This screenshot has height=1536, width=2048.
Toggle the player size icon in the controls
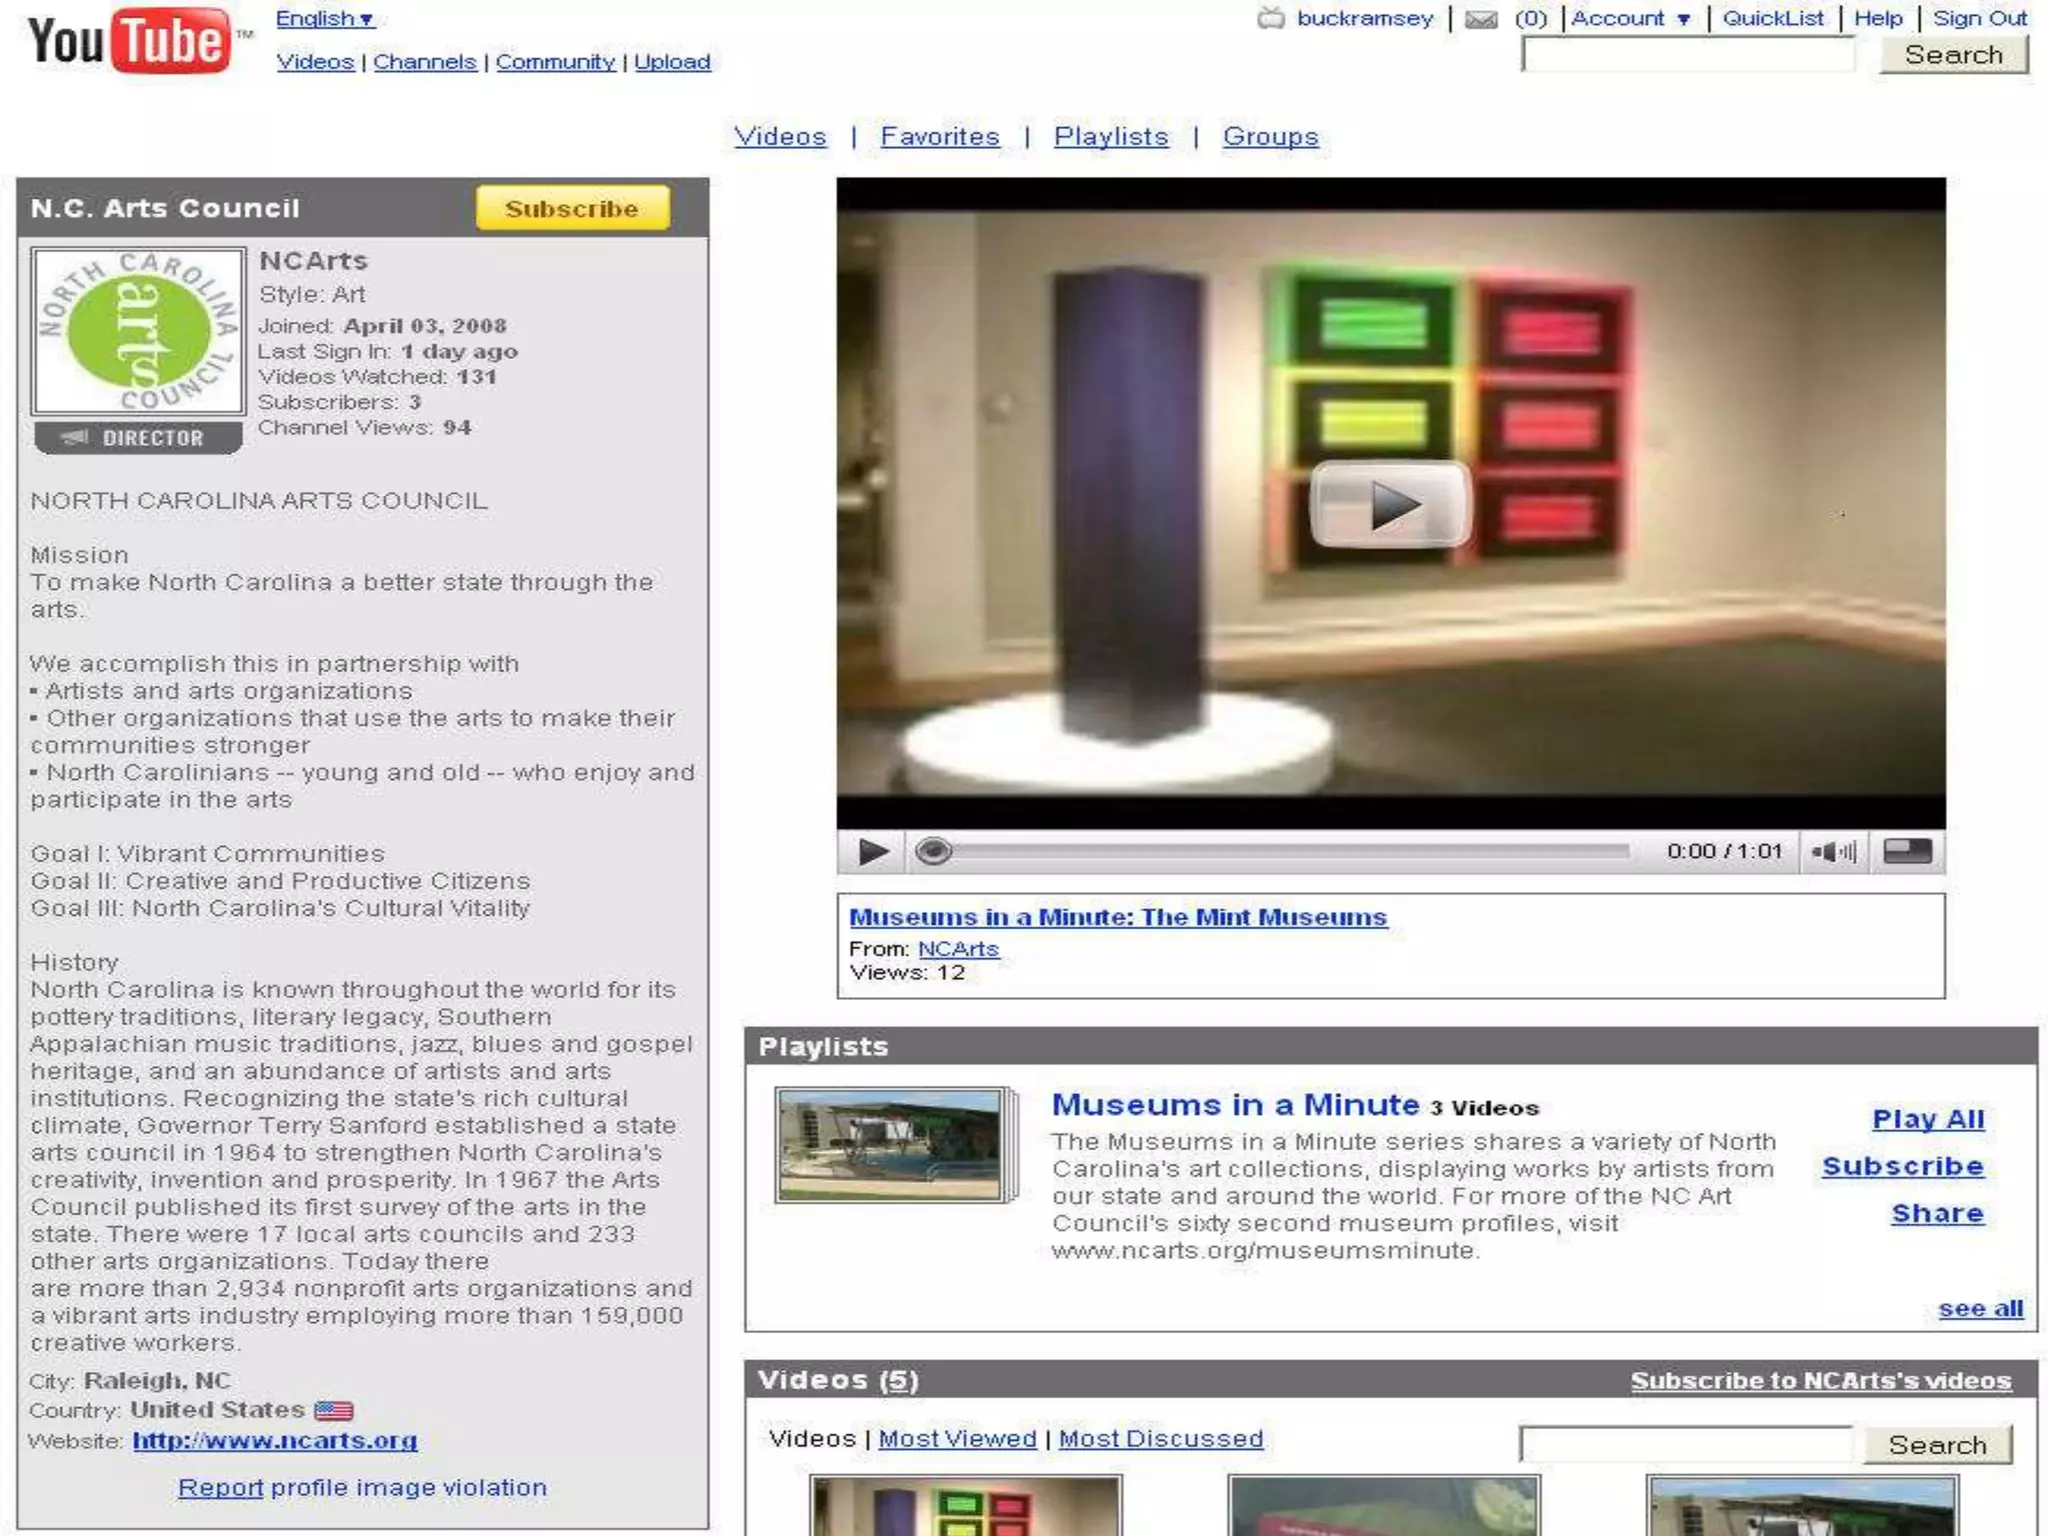[x=1907, y=852]
